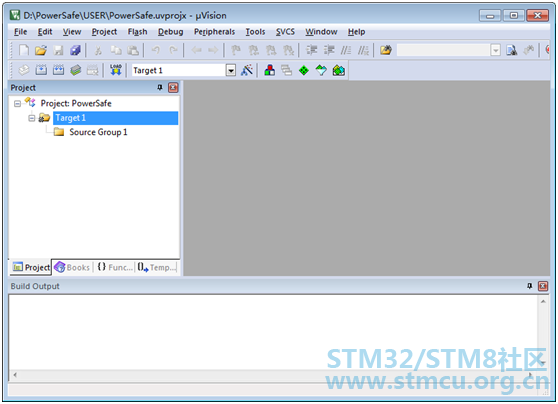The height and width of the screenshot is (404, 558).
Task: Create a new file with toolbar icon
Action: click(24, 50)
